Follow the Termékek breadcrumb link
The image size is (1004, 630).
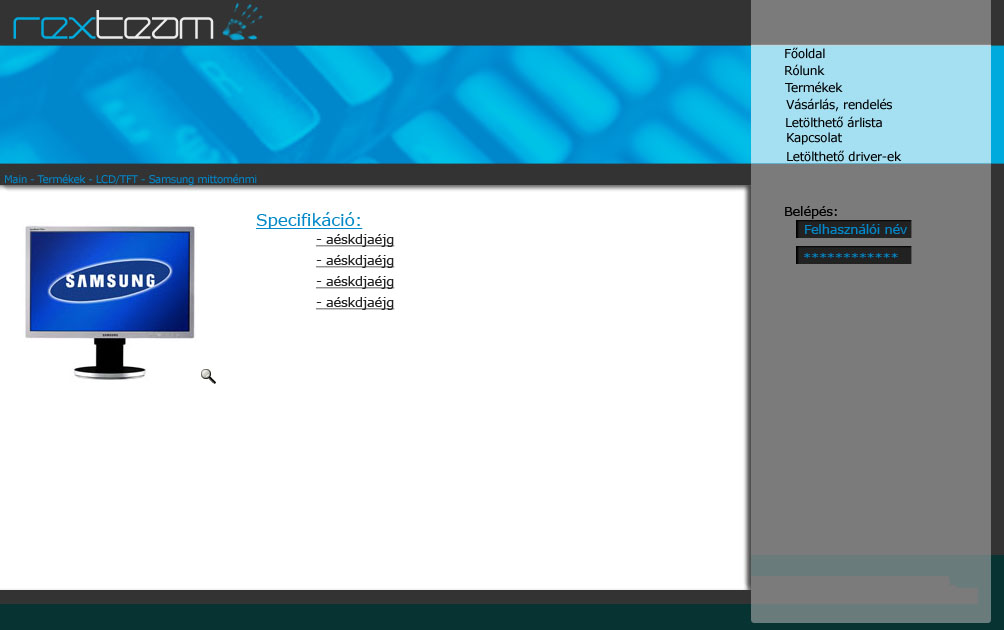click(61, 179)
